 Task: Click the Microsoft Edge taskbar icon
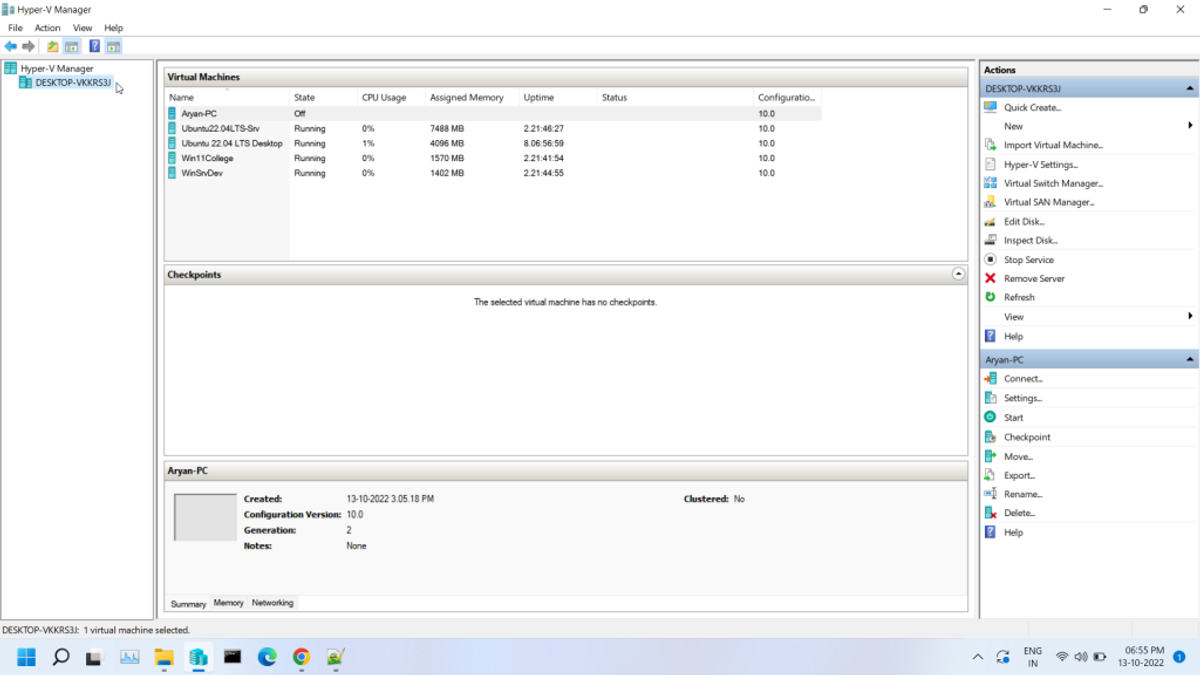click(x=267, y=657)
